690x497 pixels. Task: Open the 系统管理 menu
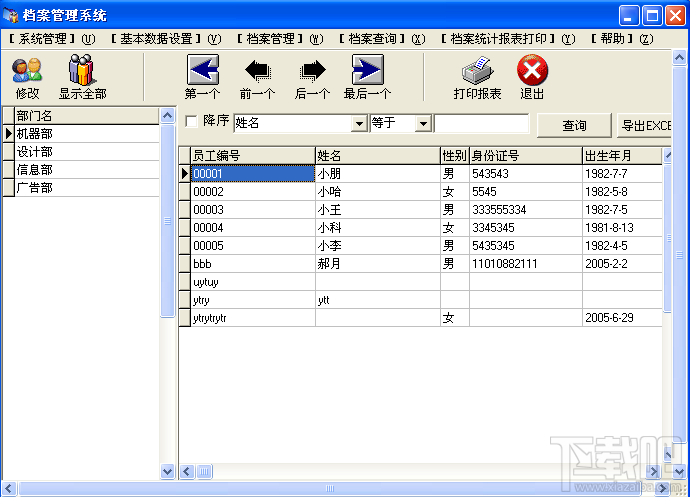click(51, 39)
